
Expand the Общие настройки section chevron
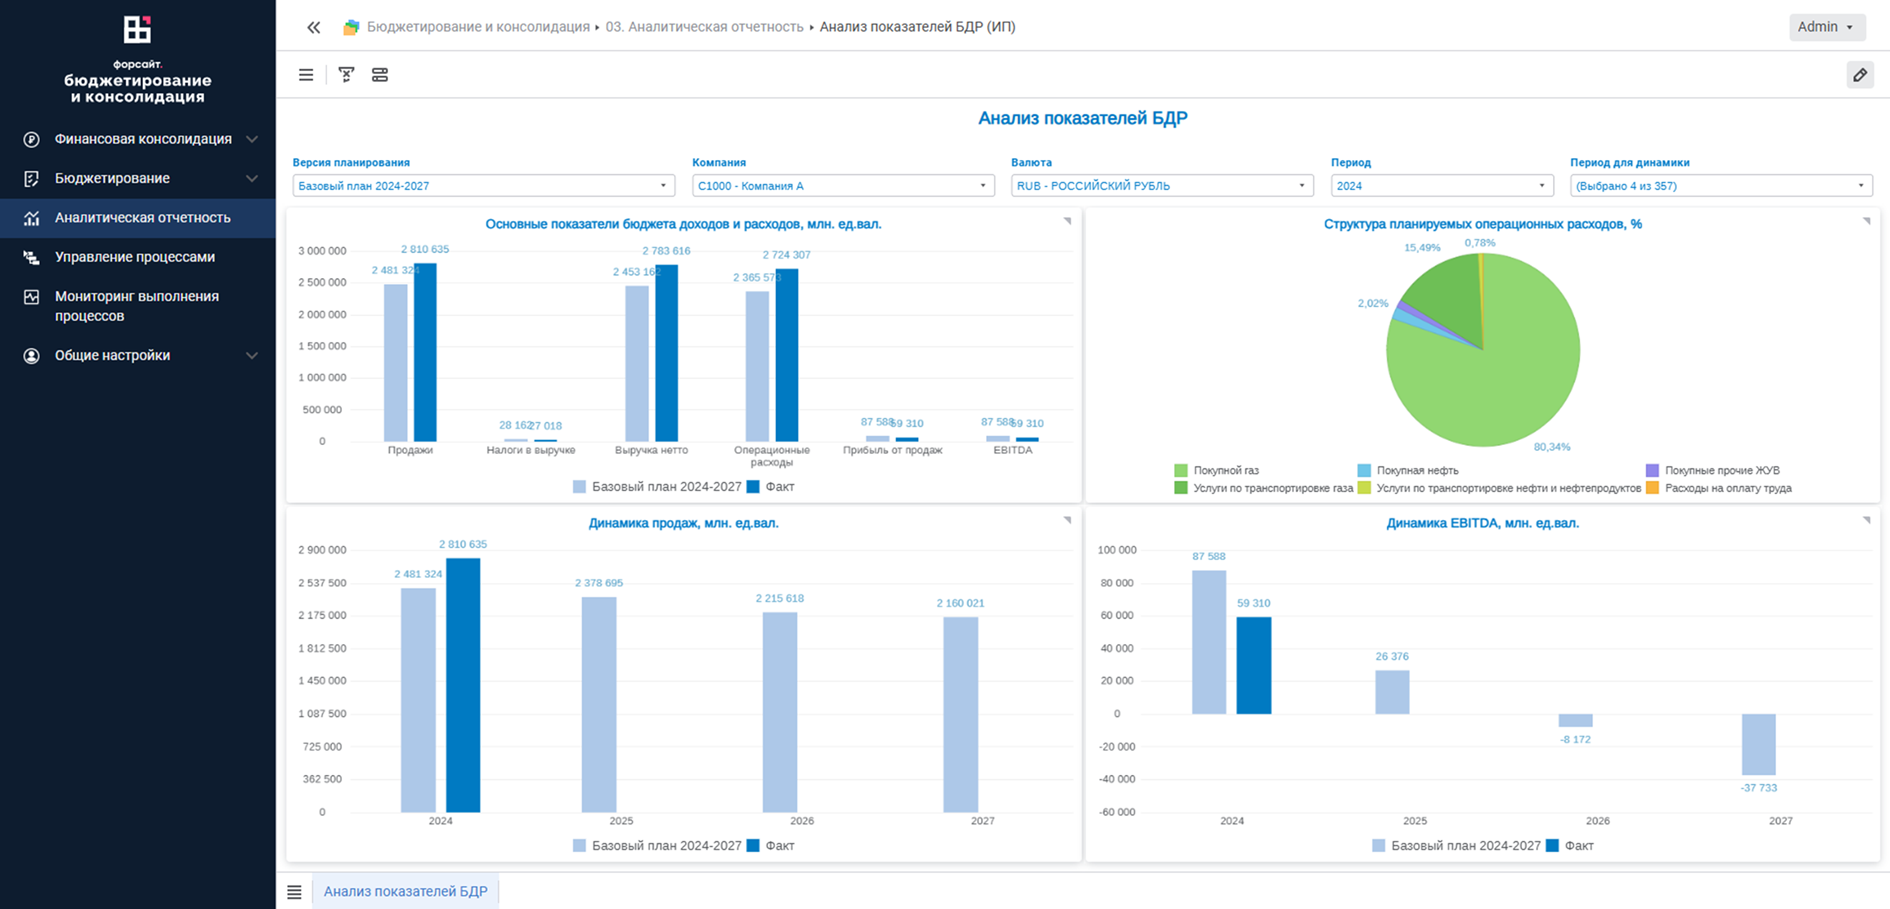coord(252,356)
